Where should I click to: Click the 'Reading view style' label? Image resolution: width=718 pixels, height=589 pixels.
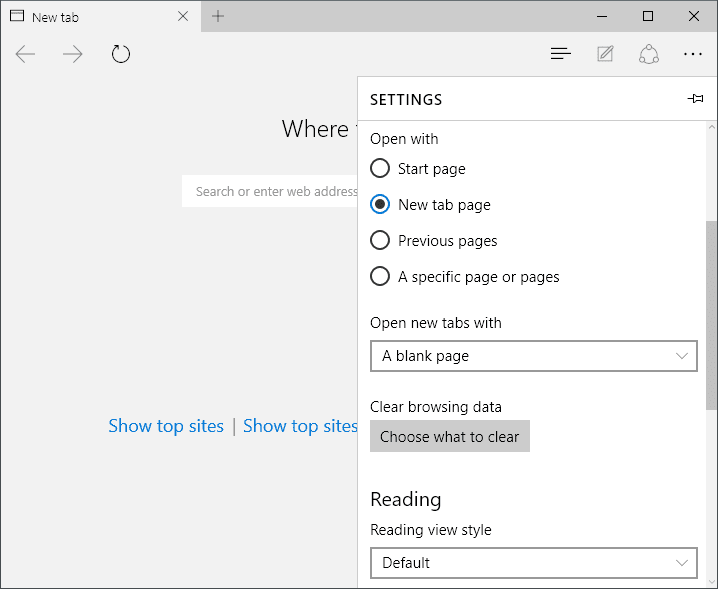pyautogui.click(x=430, y=530)
